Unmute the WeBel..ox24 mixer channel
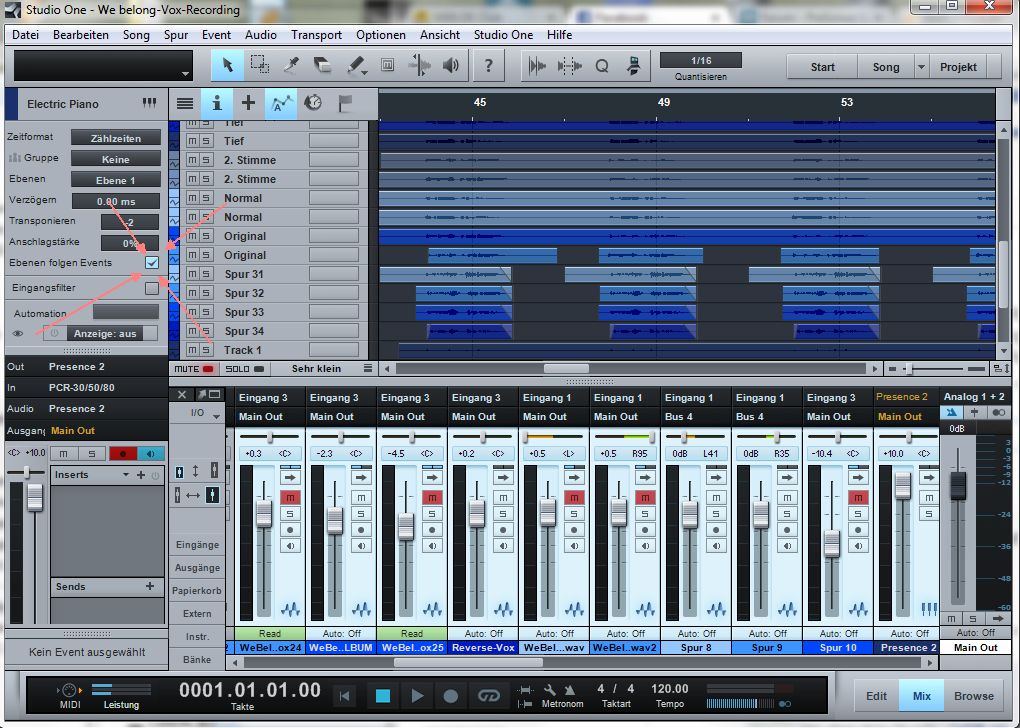 290,498
